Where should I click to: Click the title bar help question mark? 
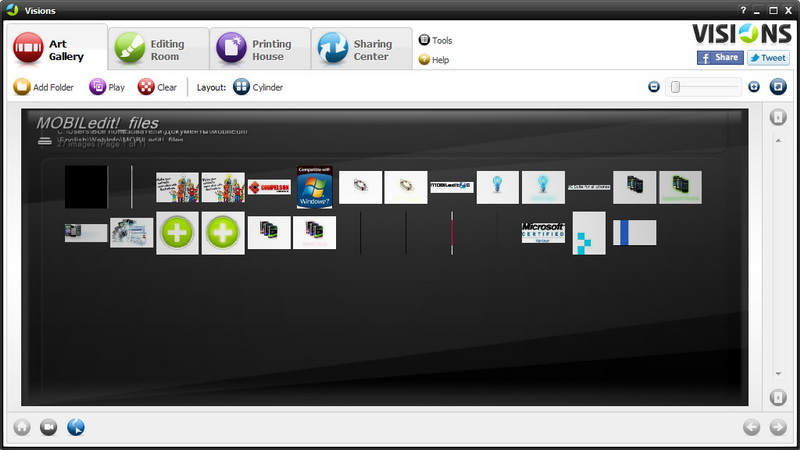pyautogui.click(x=743, y=10)
